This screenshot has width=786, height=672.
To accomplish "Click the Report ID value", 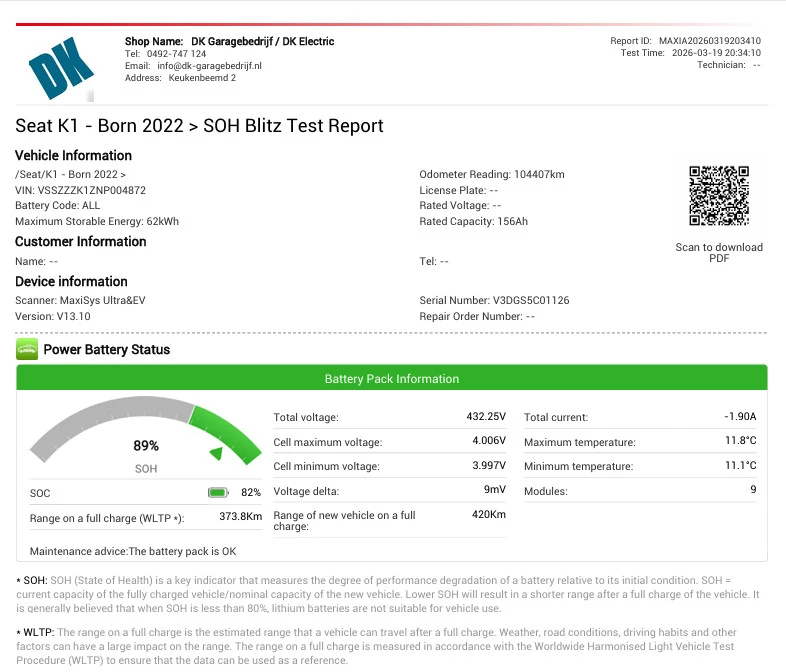I will [709, 41].
